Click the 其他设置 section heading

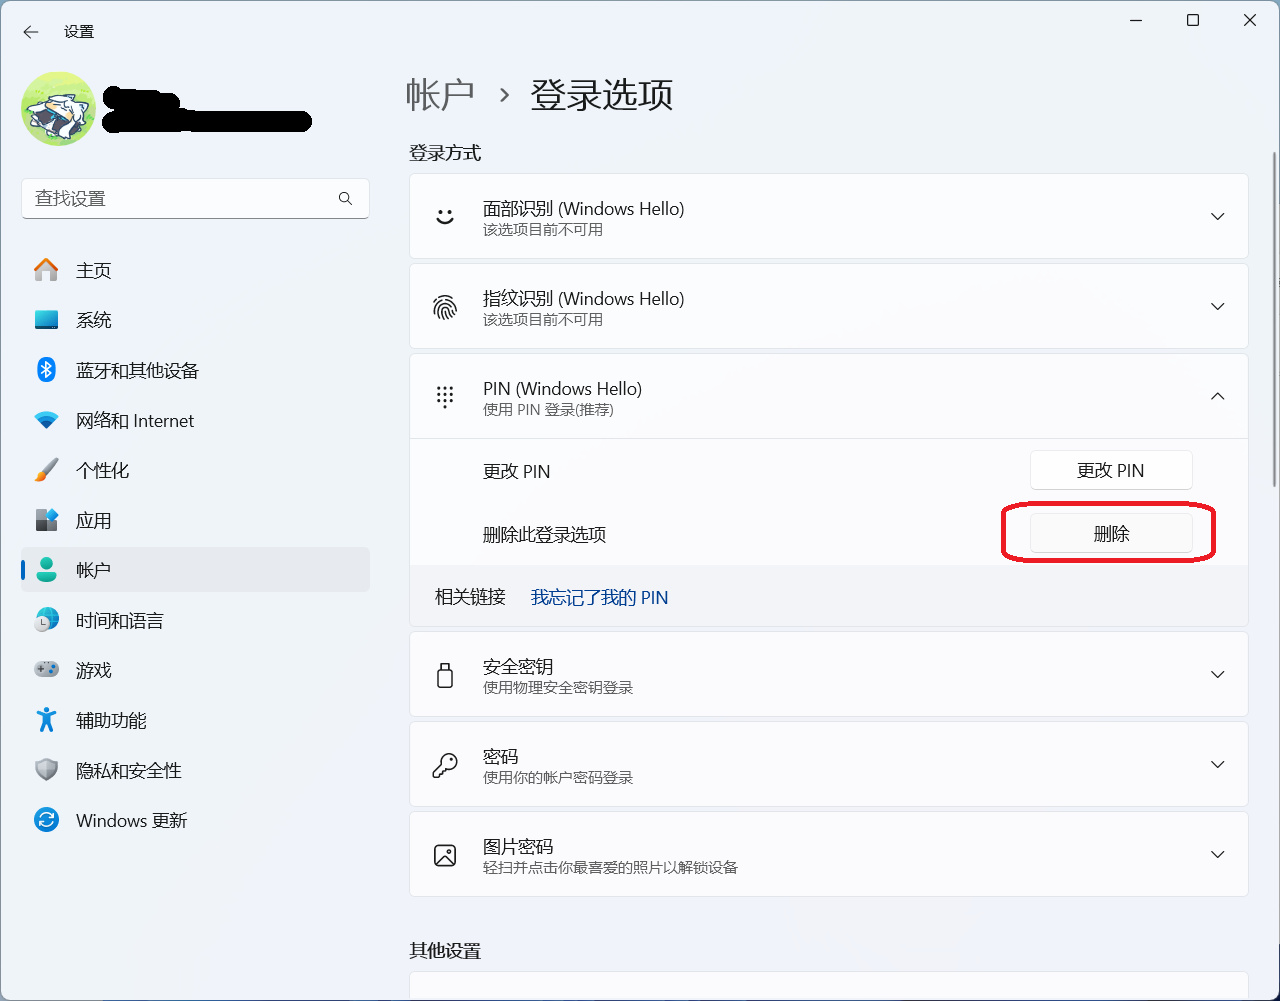(445, 951)
